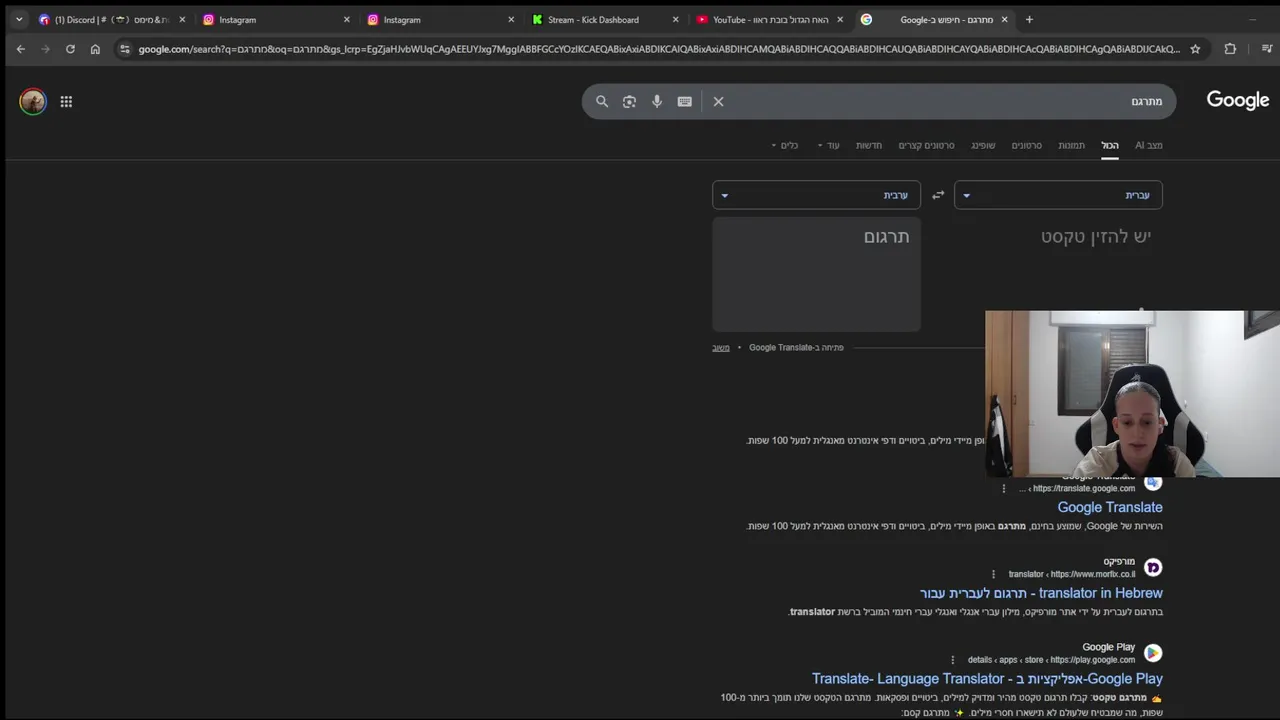
Task: Open the Google Translate result title
Action: (x=1110, y=507)
